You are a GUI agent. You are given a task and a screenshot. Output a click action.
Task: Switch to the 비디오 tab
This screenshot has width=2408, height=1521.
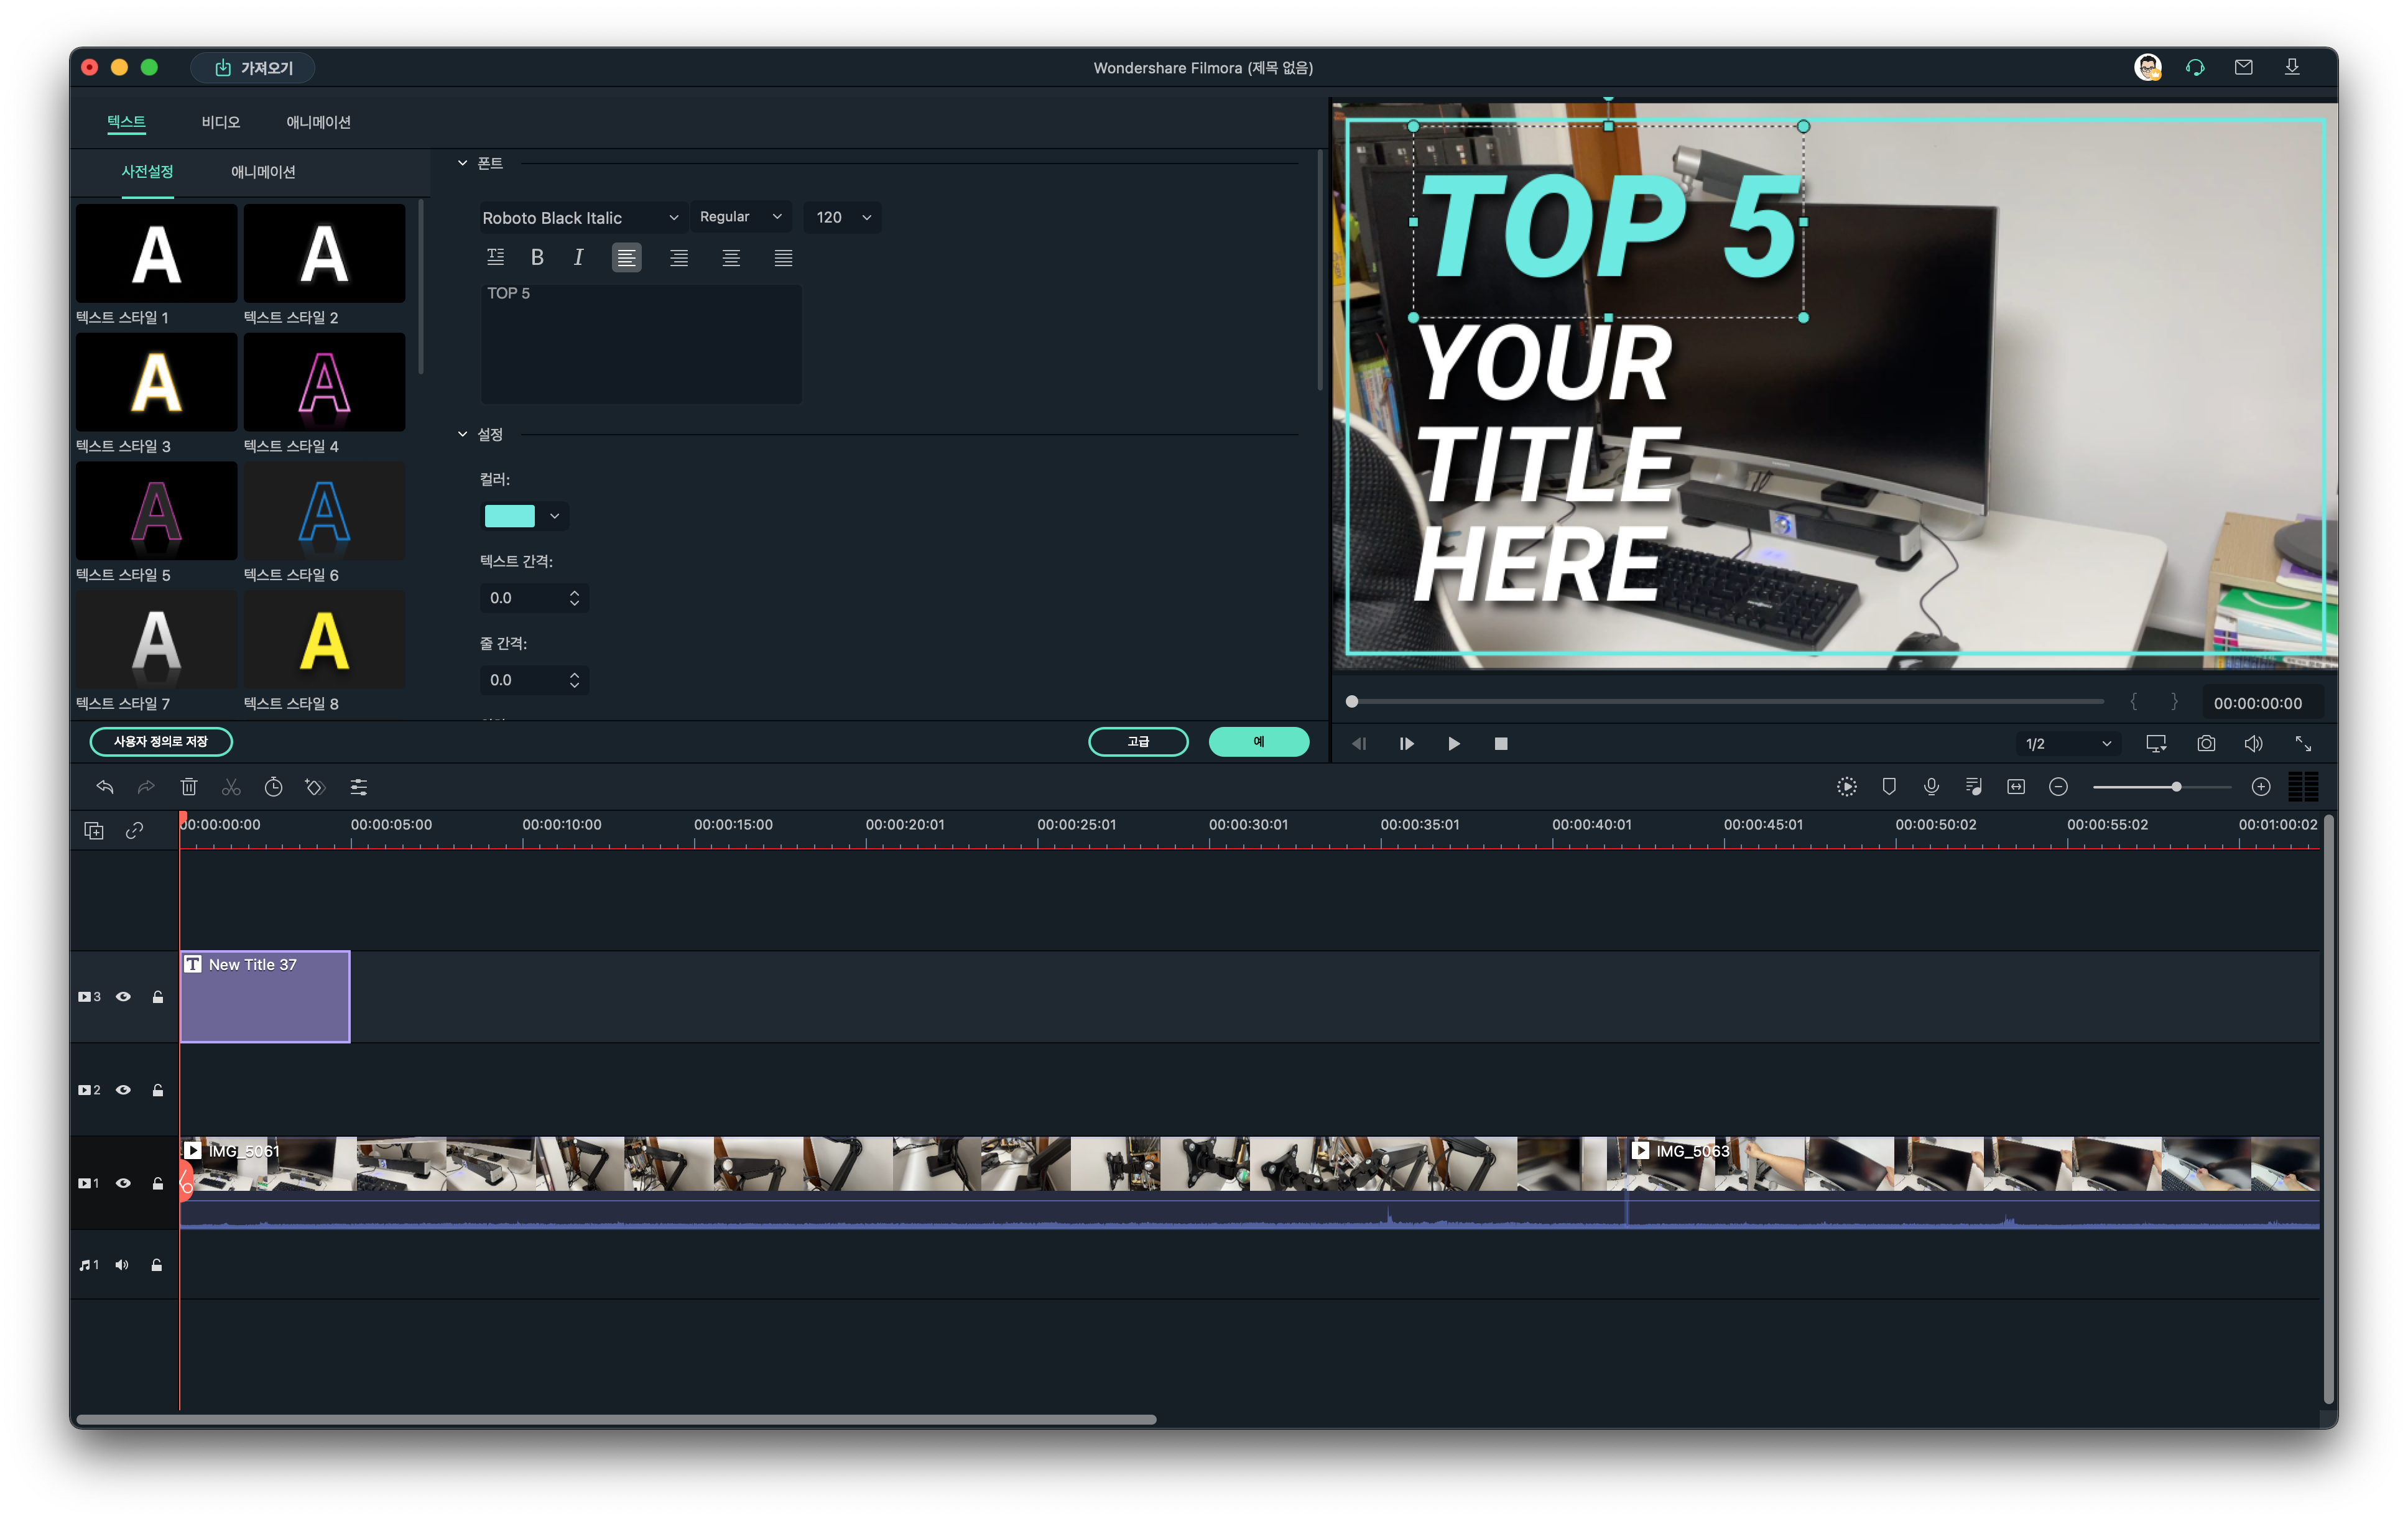click(220, 122)
